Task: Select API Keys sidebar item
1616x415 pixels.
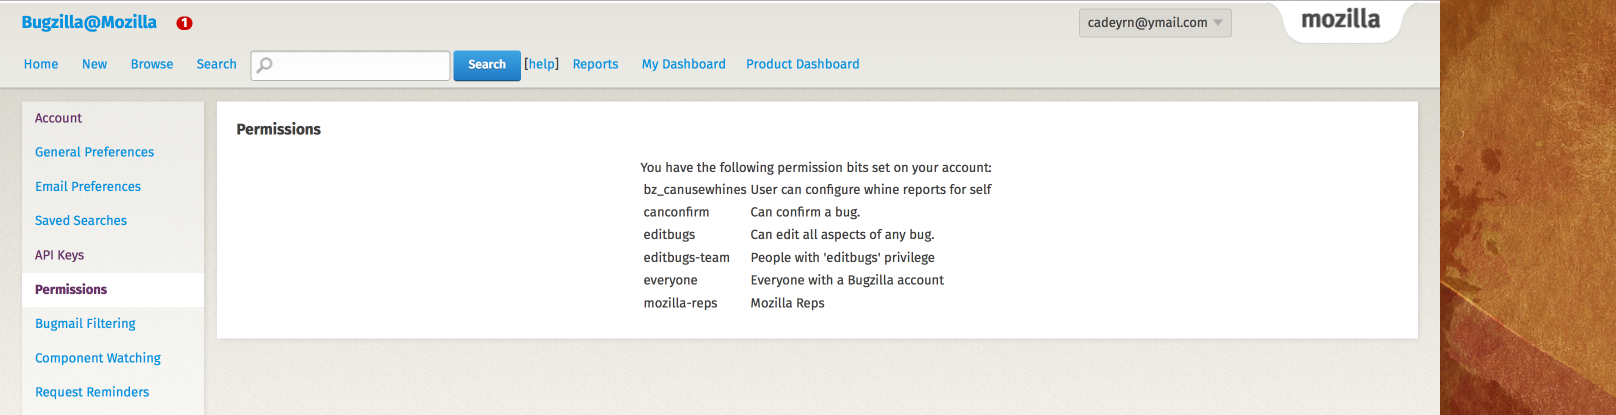Action: 60,255
